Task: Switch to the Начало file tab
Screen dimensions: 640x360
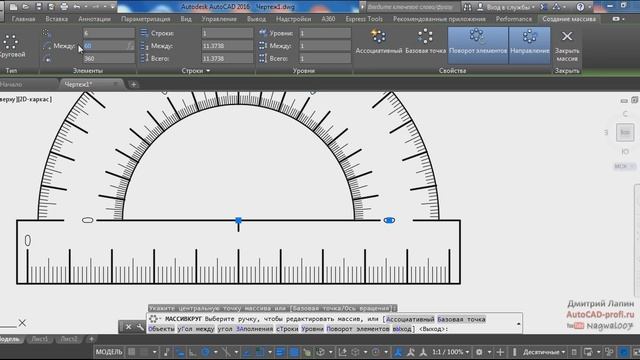Action: click(11, 84)
